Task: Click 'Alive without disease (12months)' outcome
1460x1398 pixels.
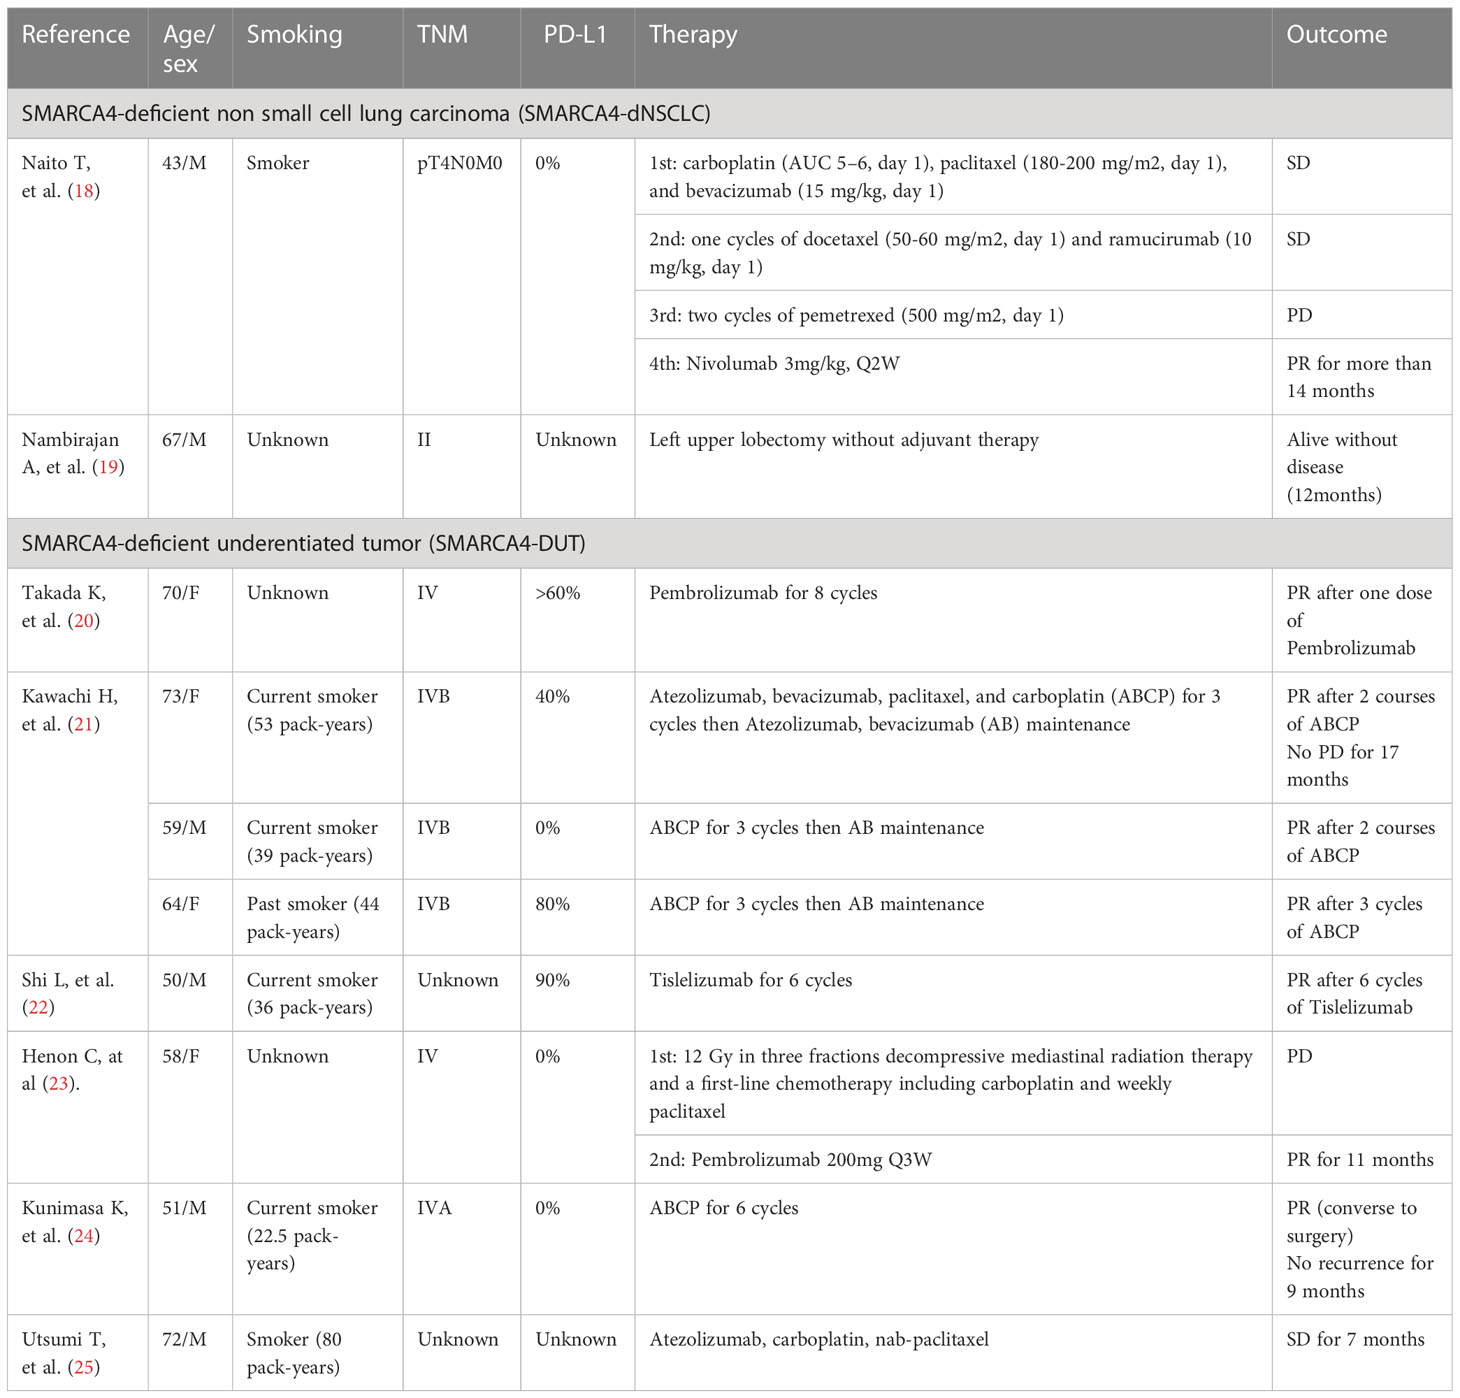Action: [x=1362, y=467]
